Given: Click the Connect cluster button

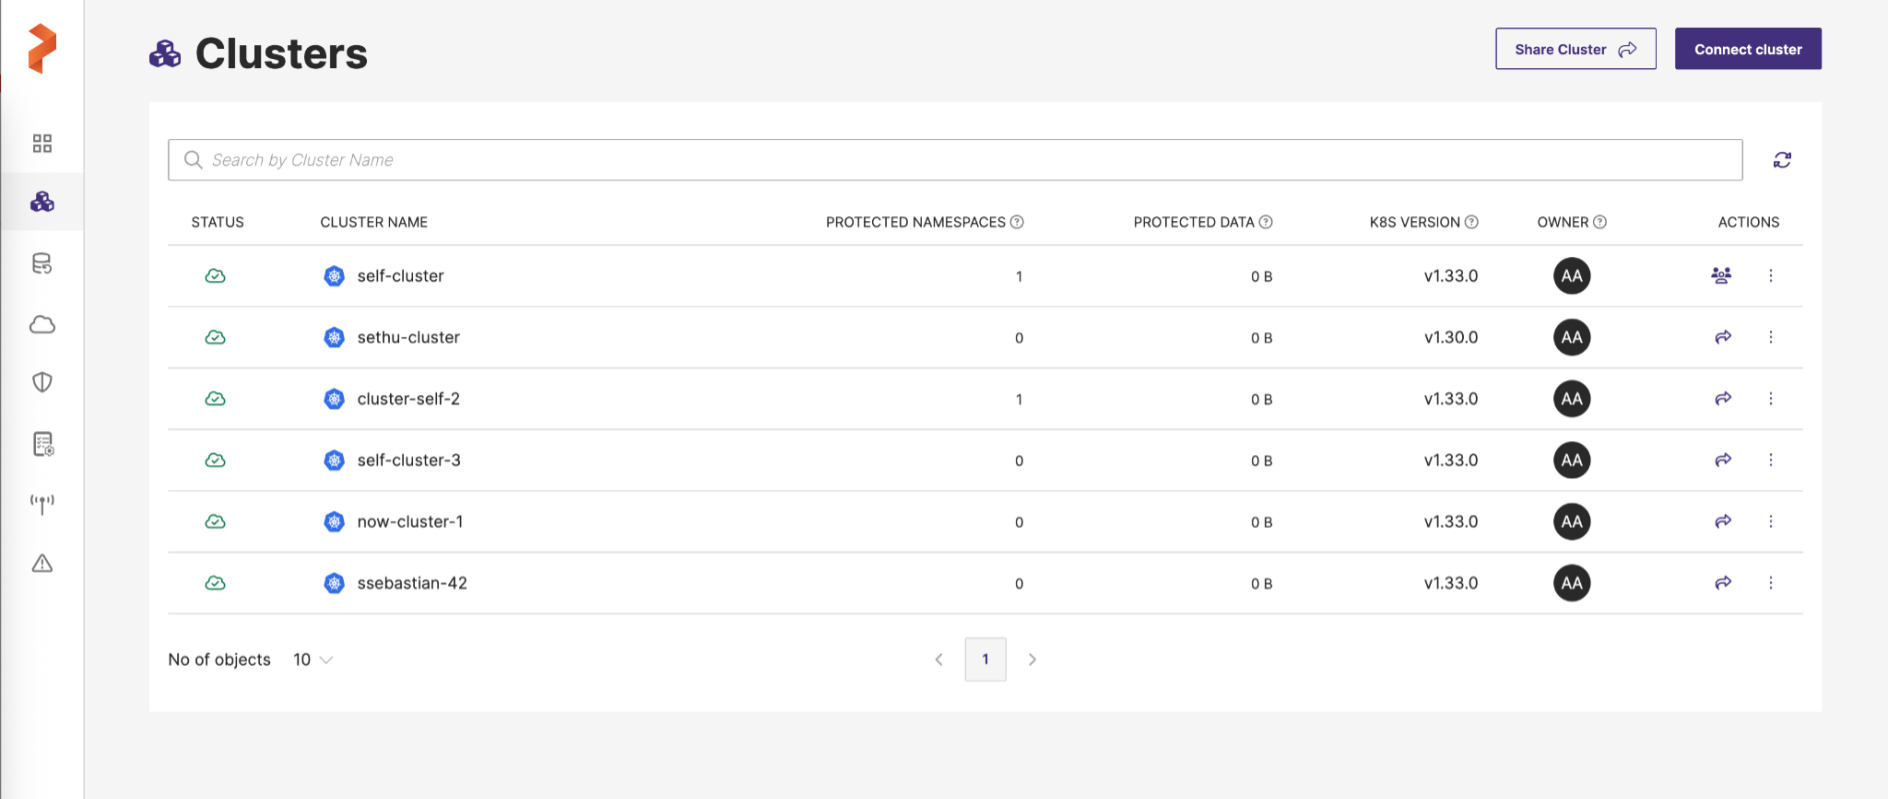Looking at the screenshot, I should (1747, 49).
